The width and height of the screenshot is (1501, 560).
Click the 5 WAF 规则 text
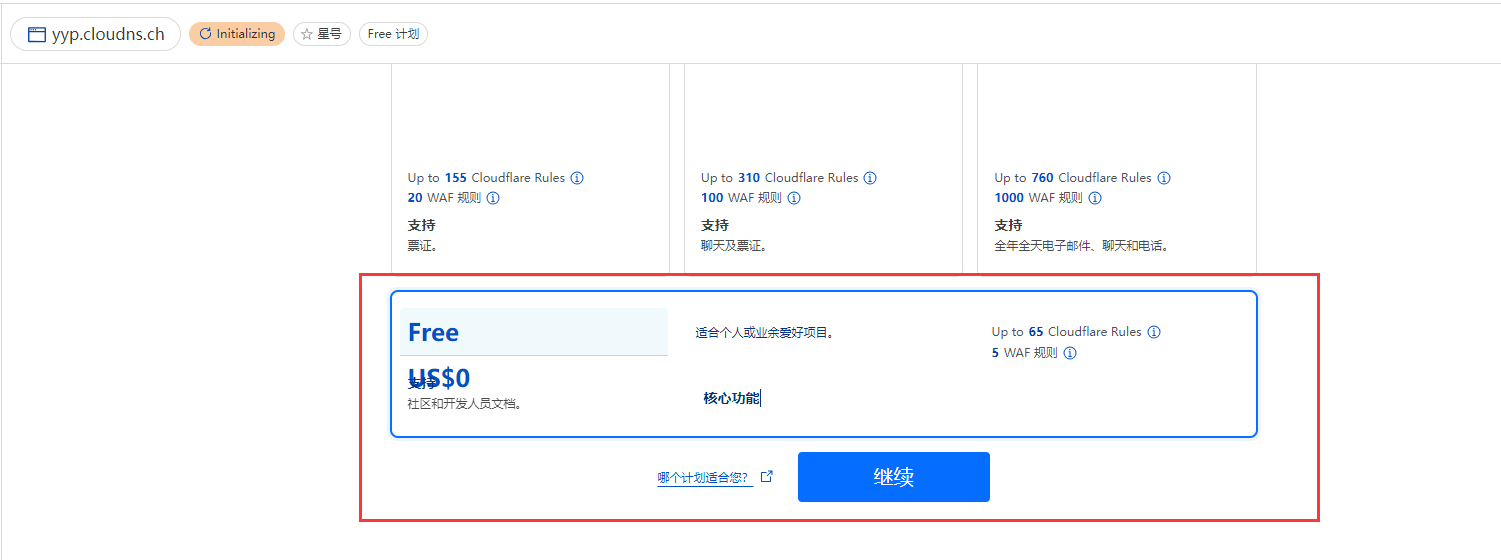1025,353
